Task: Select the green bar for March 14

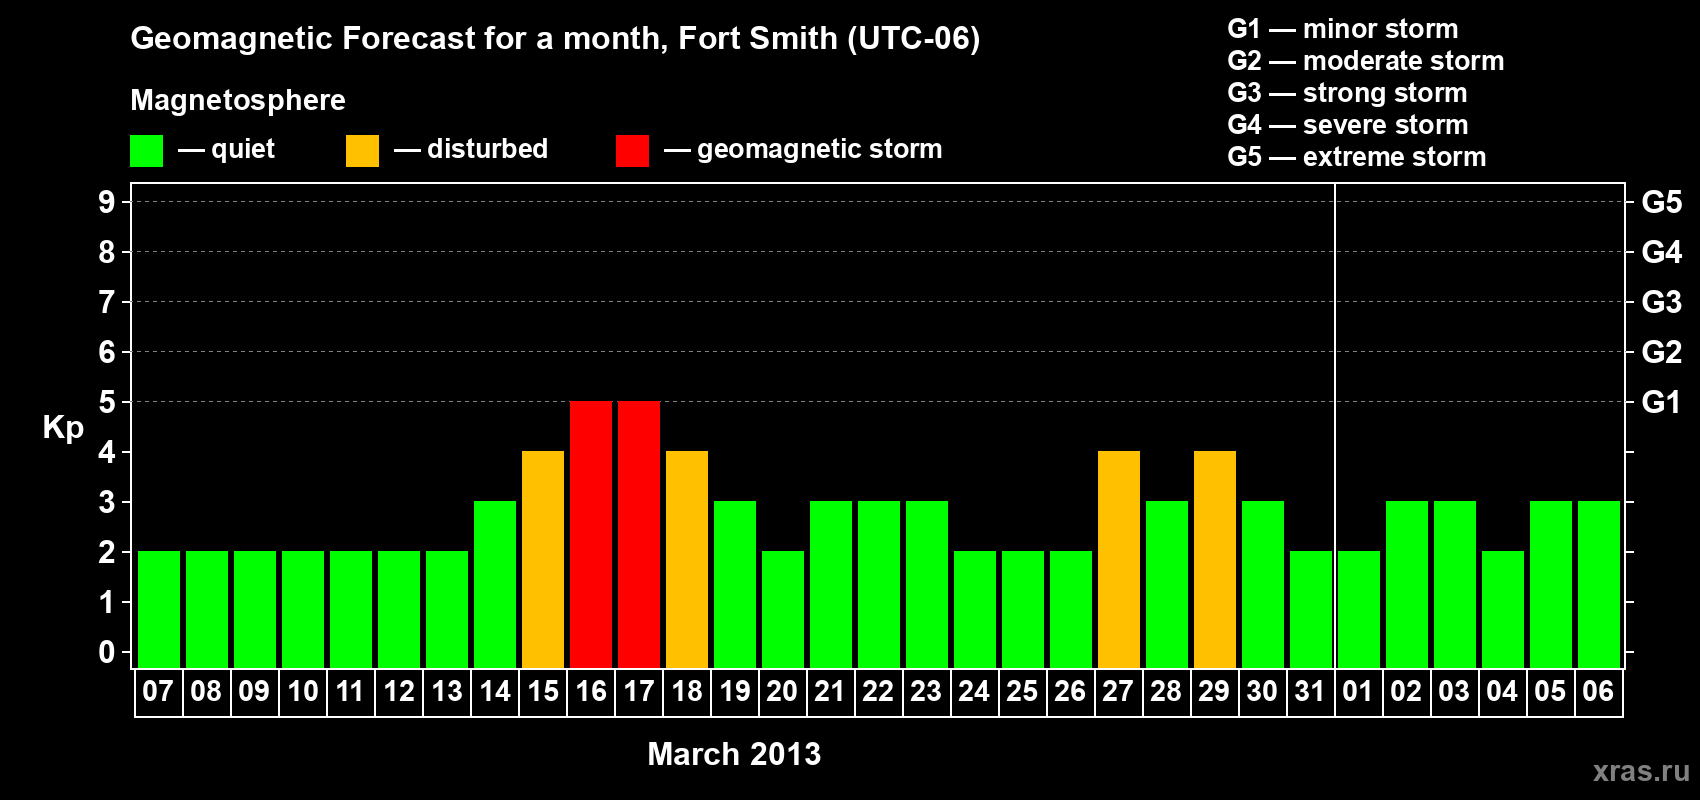Action: (x=495, y=585)
